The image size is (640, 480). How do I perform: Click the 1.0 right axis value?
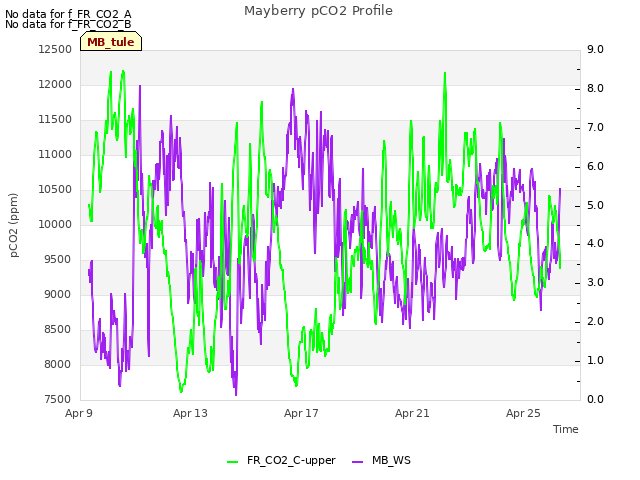(x=595, y=360)
